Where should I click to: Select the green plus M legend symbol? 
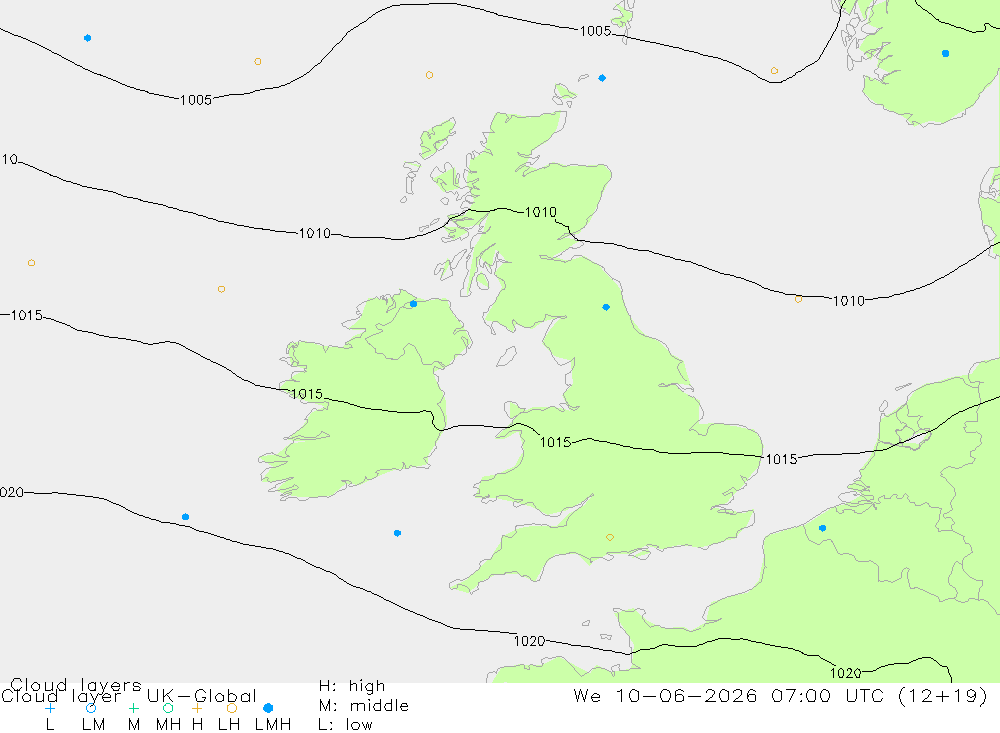[133, 708]
